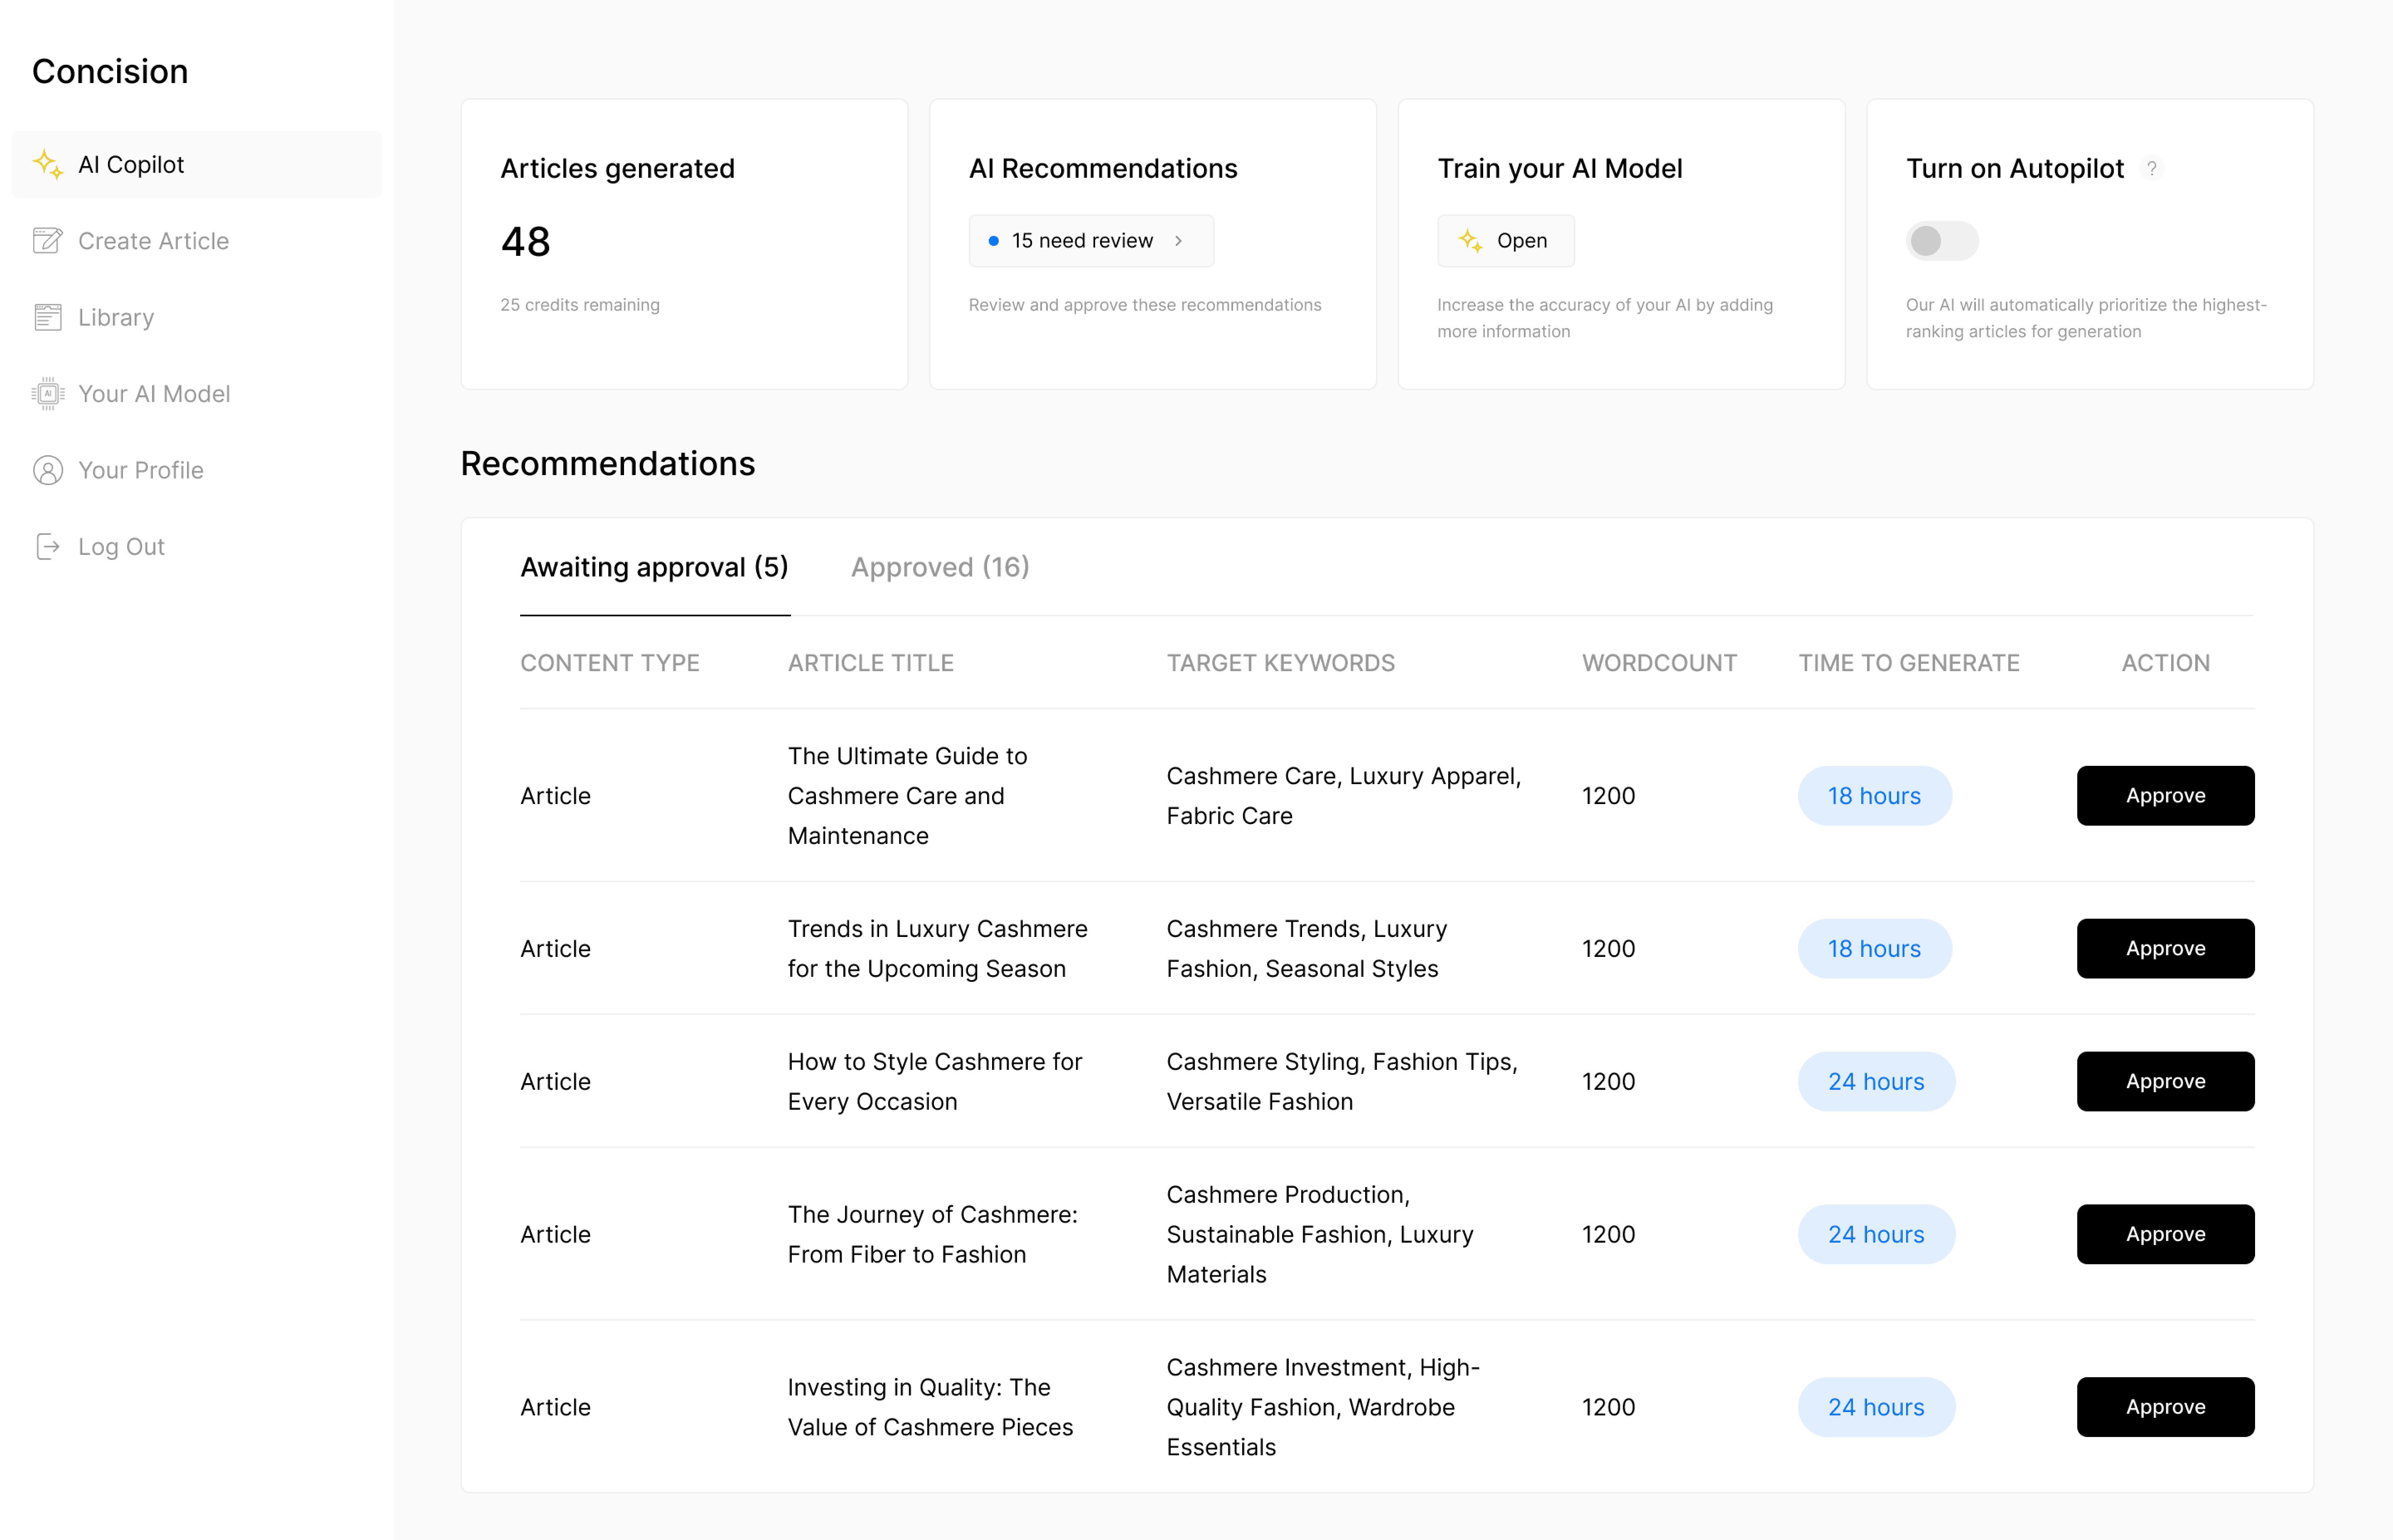
Task: Click the '48' articles generated count
Action: [x=526, y=242]
